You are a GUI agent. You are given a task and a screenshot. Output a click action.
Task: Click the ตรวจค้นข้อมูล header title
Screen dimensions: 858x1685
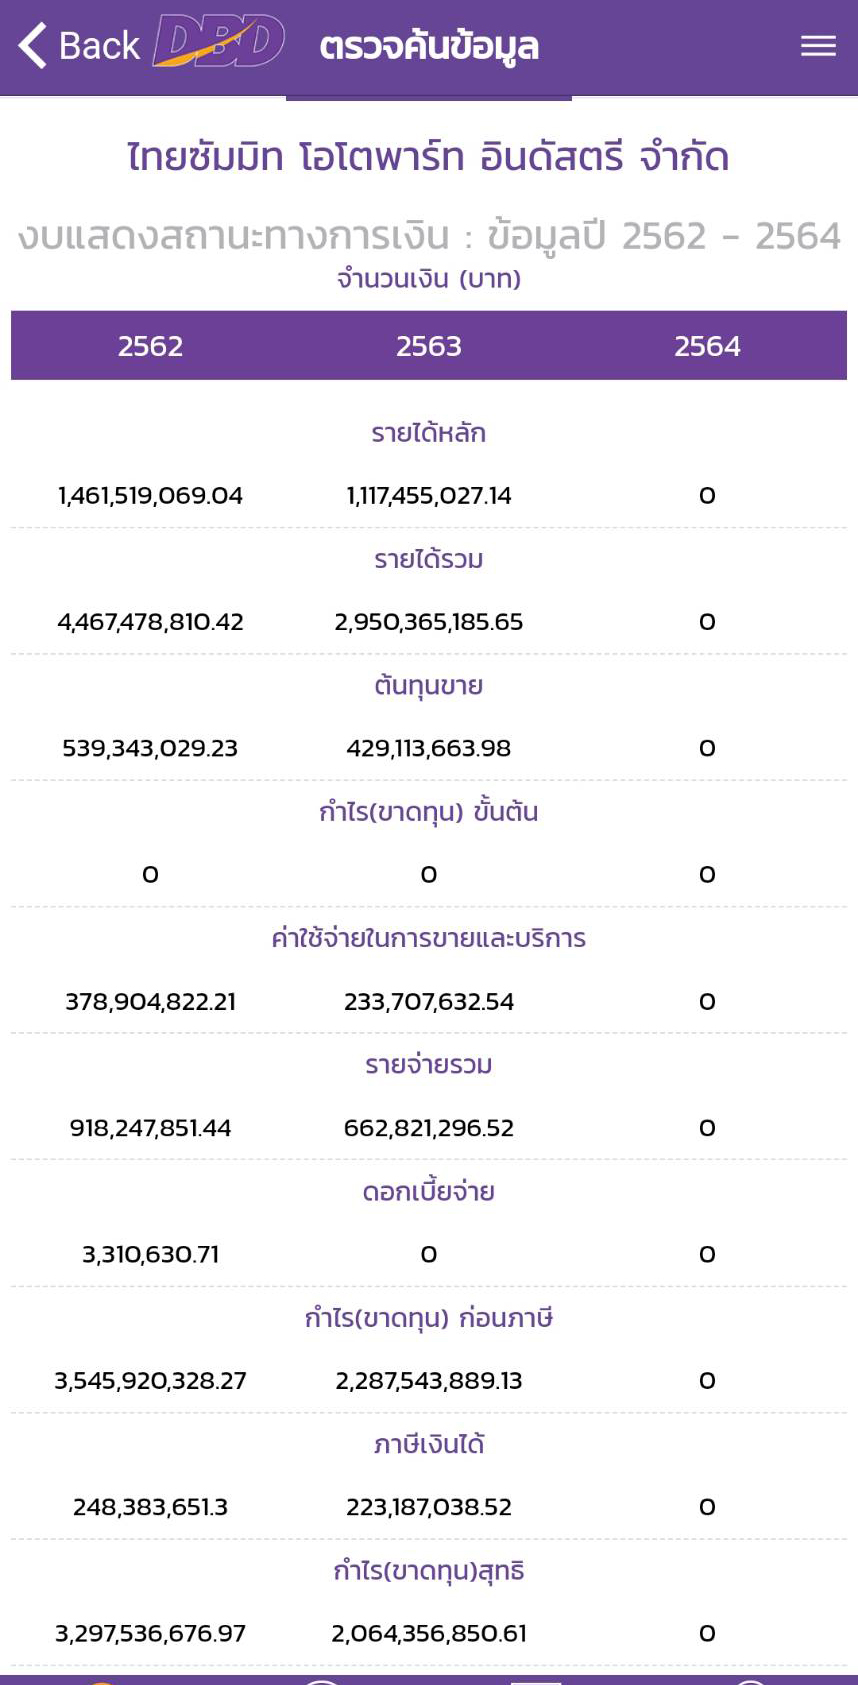point(429,46)
